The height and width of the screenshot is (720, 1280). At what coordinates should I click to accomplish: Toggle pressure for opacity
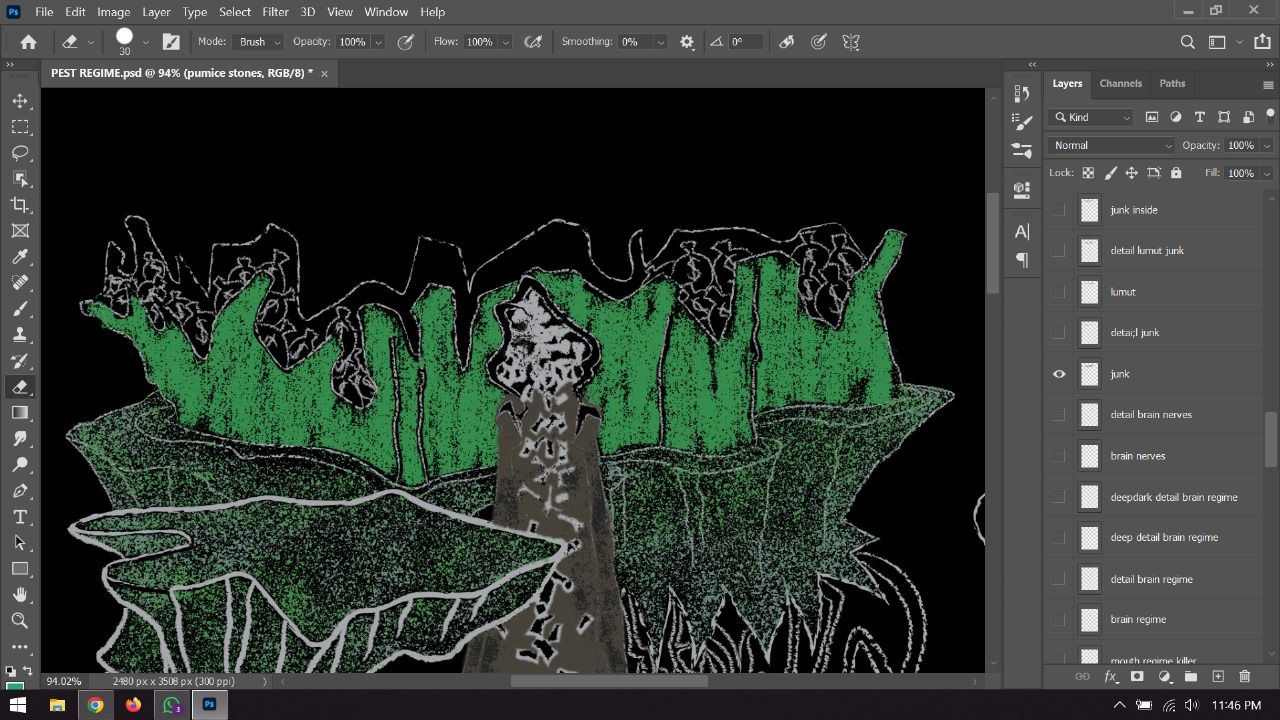(406, 42)
